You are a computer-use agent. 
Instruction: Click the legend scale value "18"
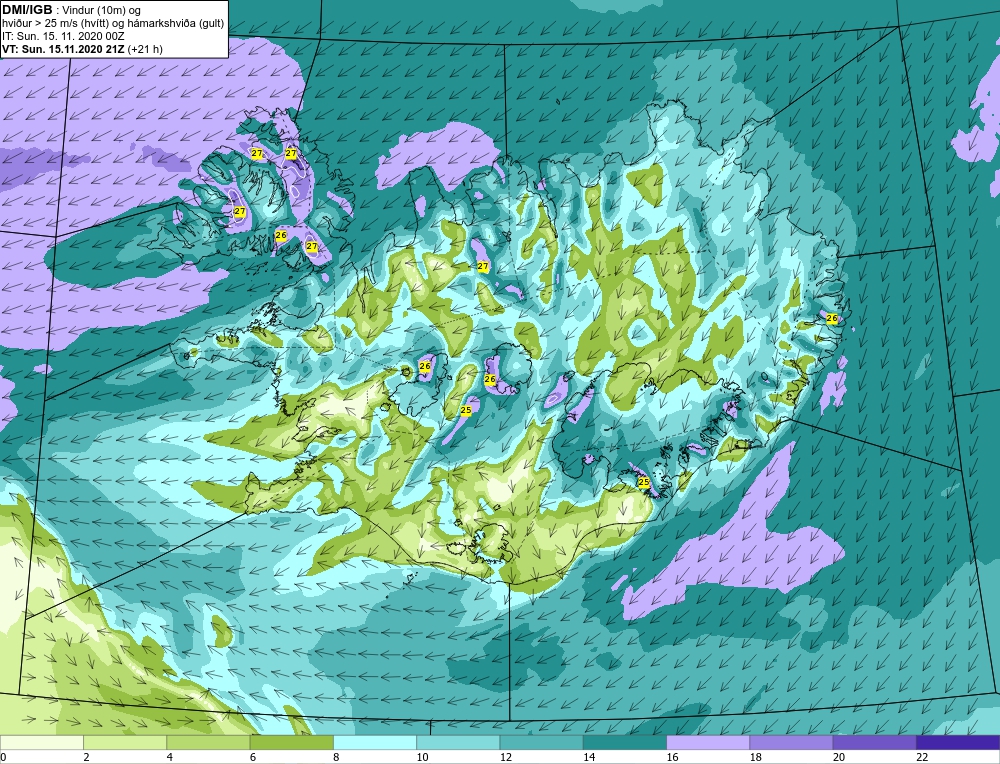click(756, 757)
